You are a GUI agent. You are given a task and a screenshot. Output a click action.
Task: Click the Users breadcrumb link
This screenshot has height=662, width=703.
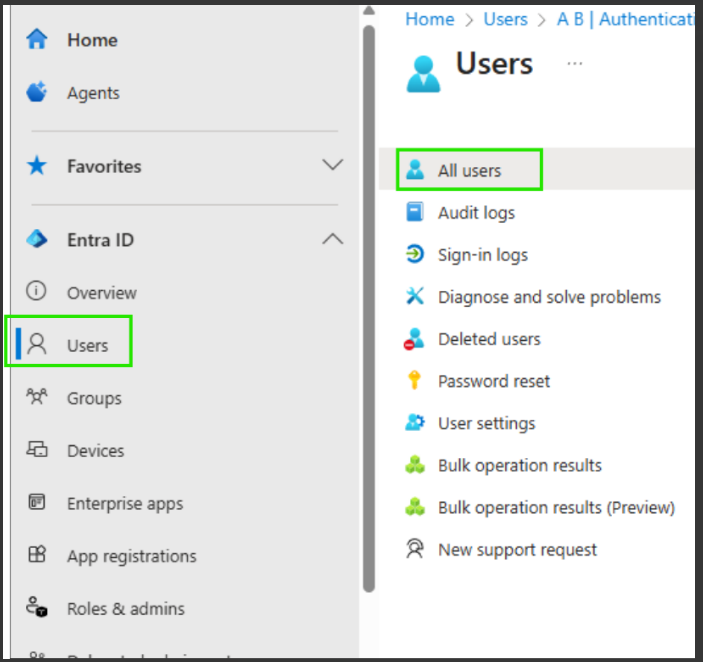tap(505, 19)
